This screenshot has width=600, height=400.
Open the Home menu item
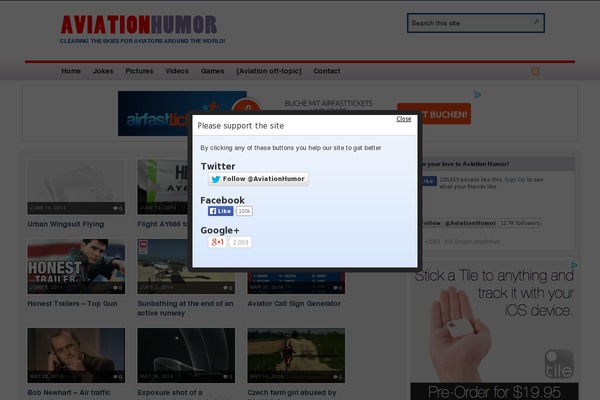coord(71,71)
